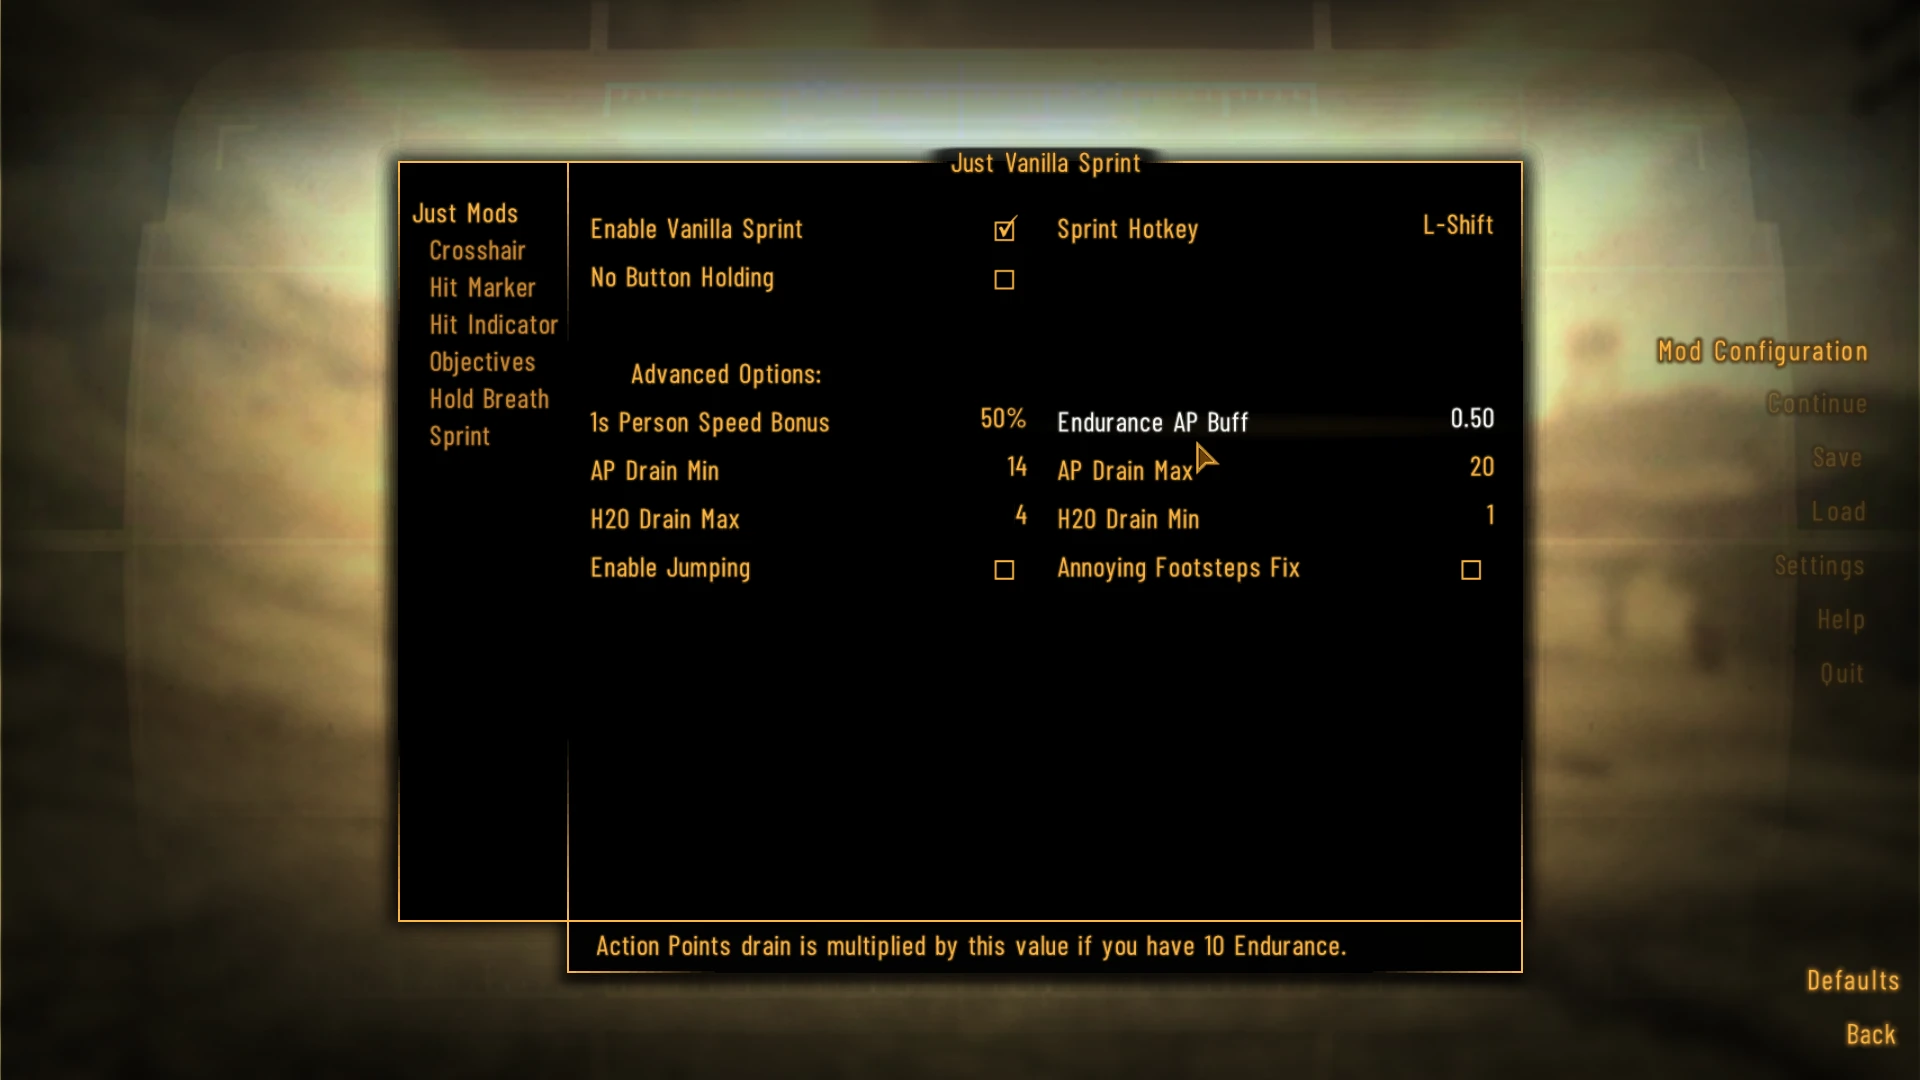Screen dimensions: 1920x1080
Task: Click the Help menu option
Action: click(1842, 618)
